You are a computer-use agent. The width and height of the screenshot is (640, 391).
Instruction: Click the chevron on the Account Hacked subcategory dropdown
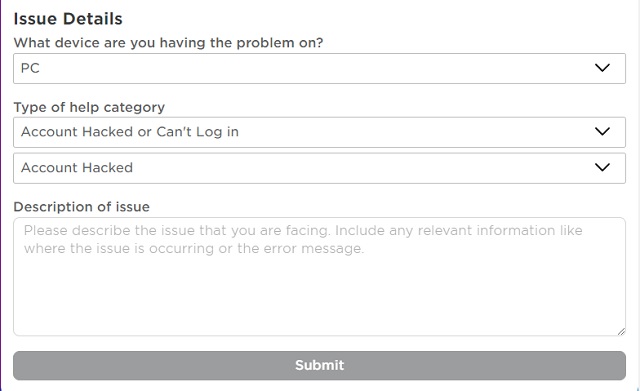click(602, 167)
